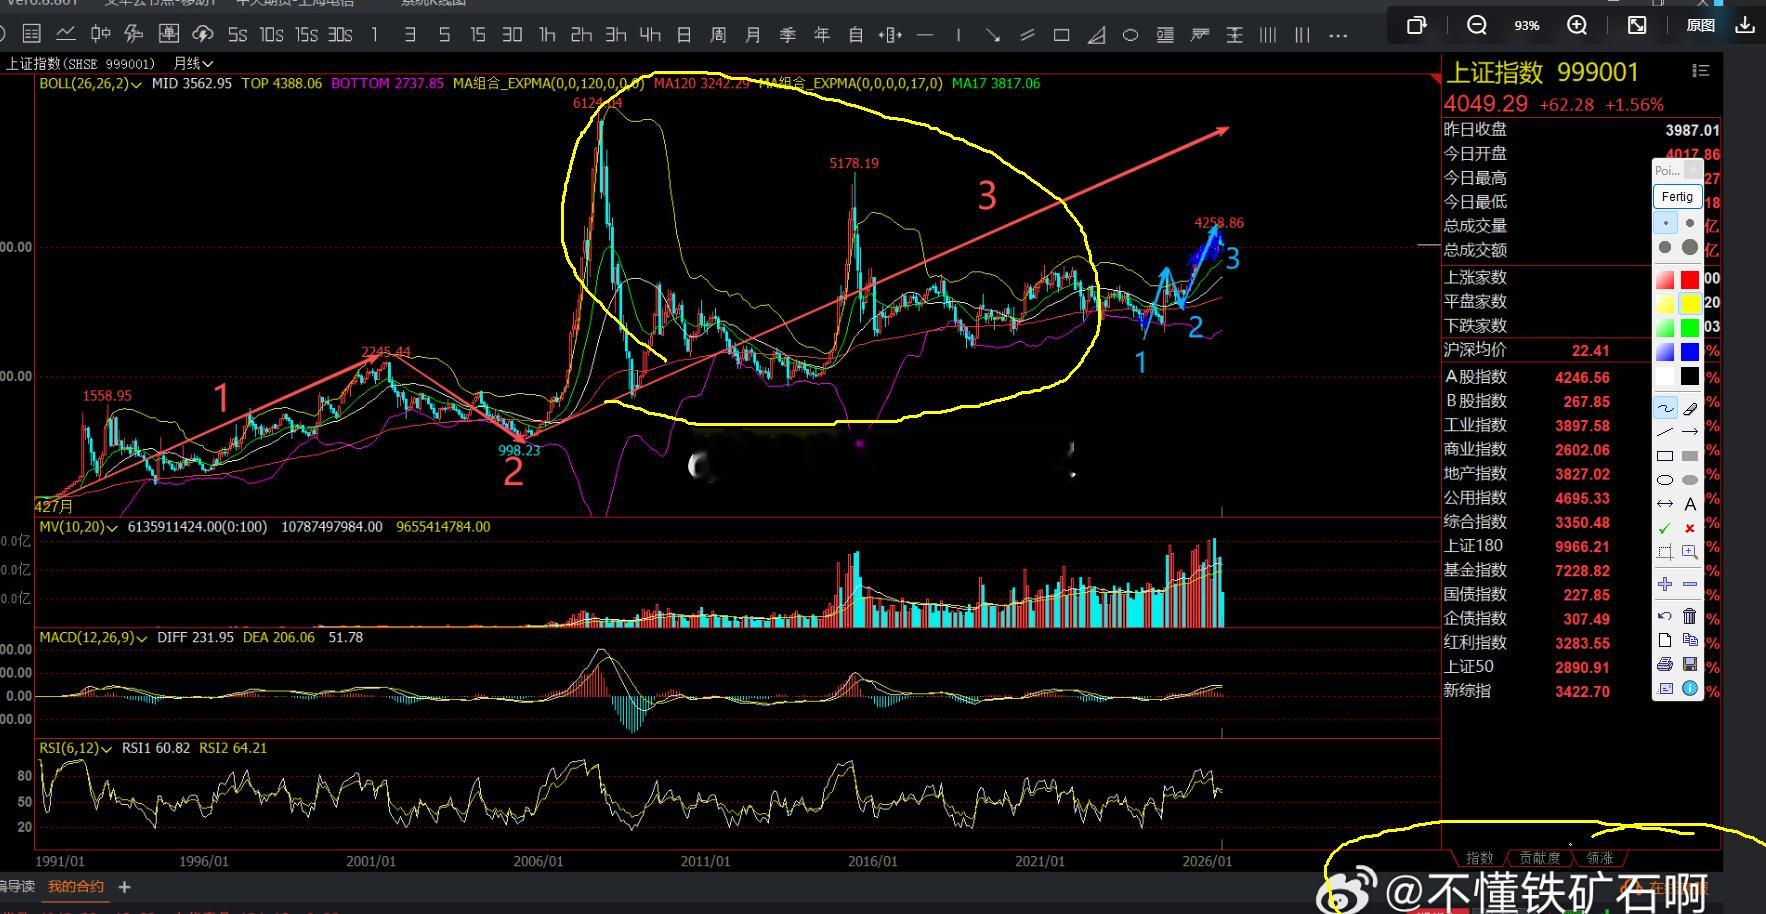Viewport: 1766px width, 914px height.
Task: Click 原图 to view original image
Action: pos(1700,25)
